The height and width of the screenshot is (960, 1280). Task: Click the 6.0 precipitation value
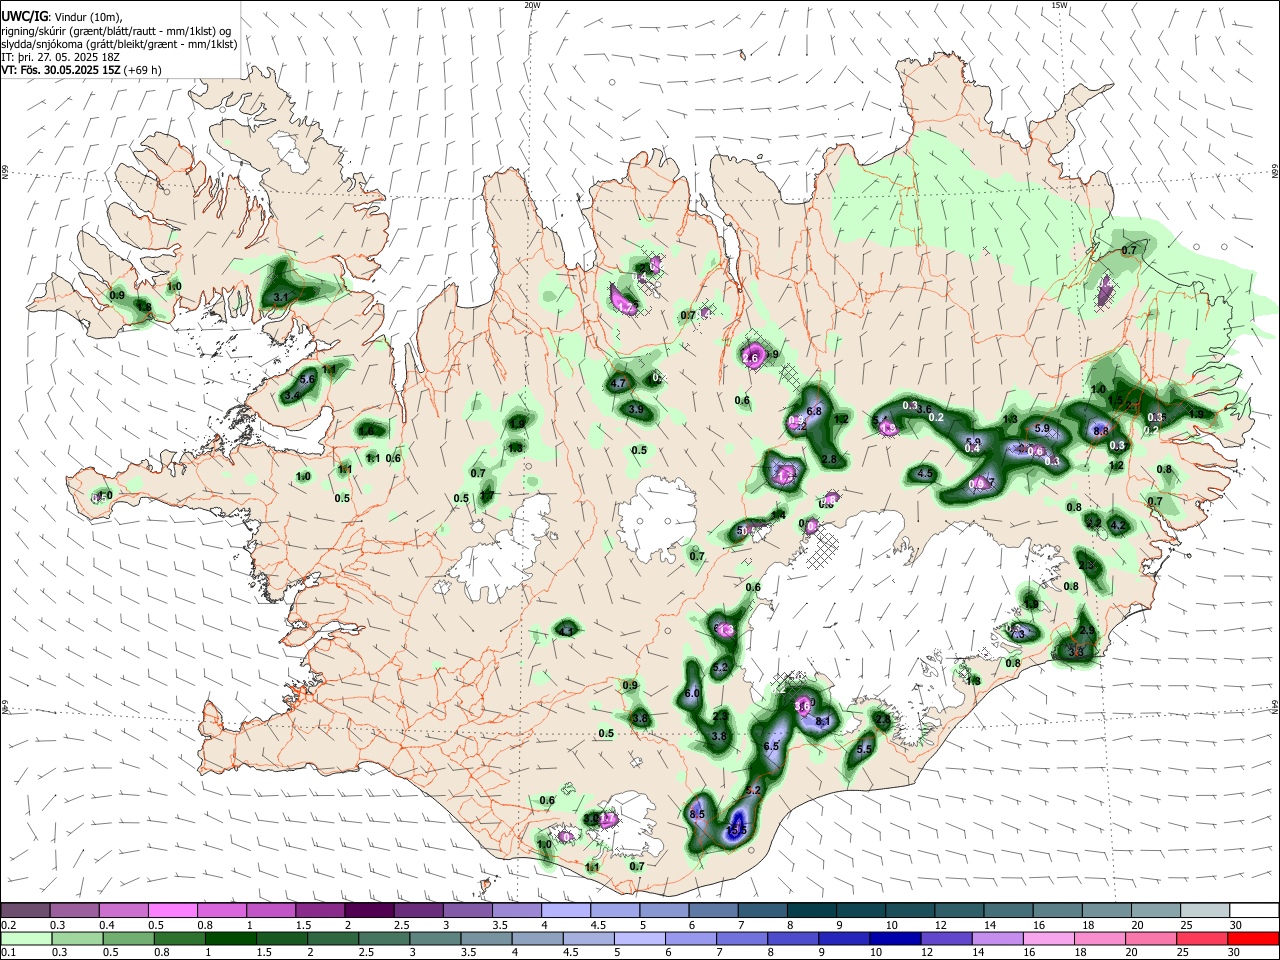click(691, 693)
